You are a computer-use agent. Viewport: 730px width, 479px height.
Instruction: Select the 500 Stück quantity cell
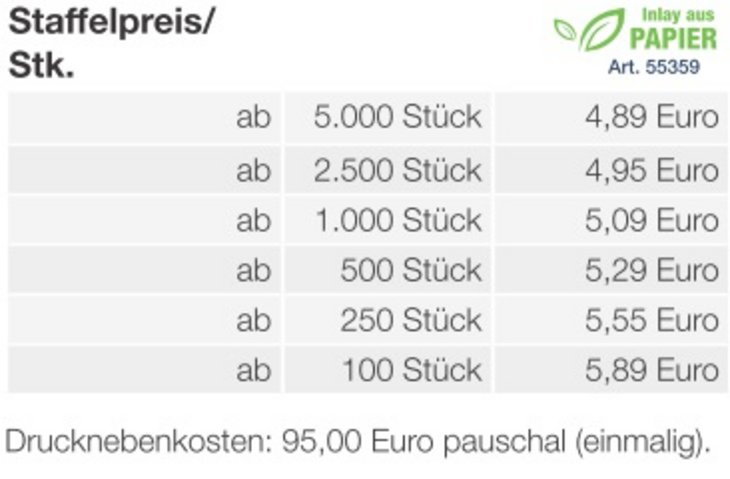coord(388,270)
